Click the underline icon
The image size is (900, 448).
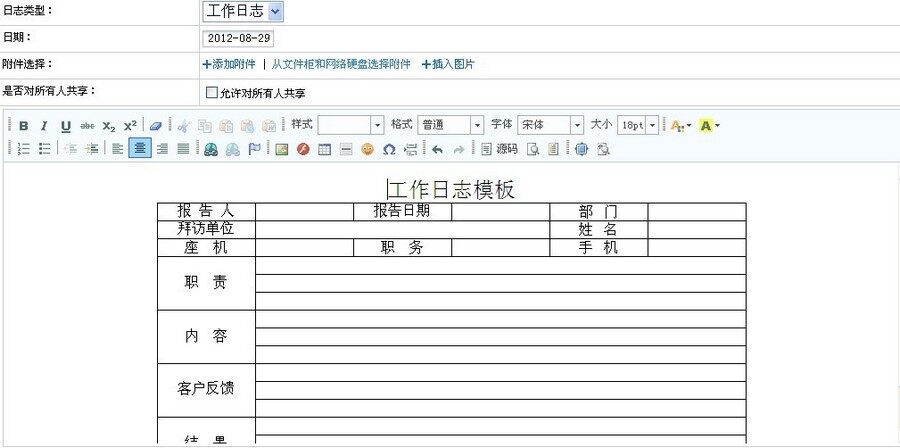tap(66, 126)
